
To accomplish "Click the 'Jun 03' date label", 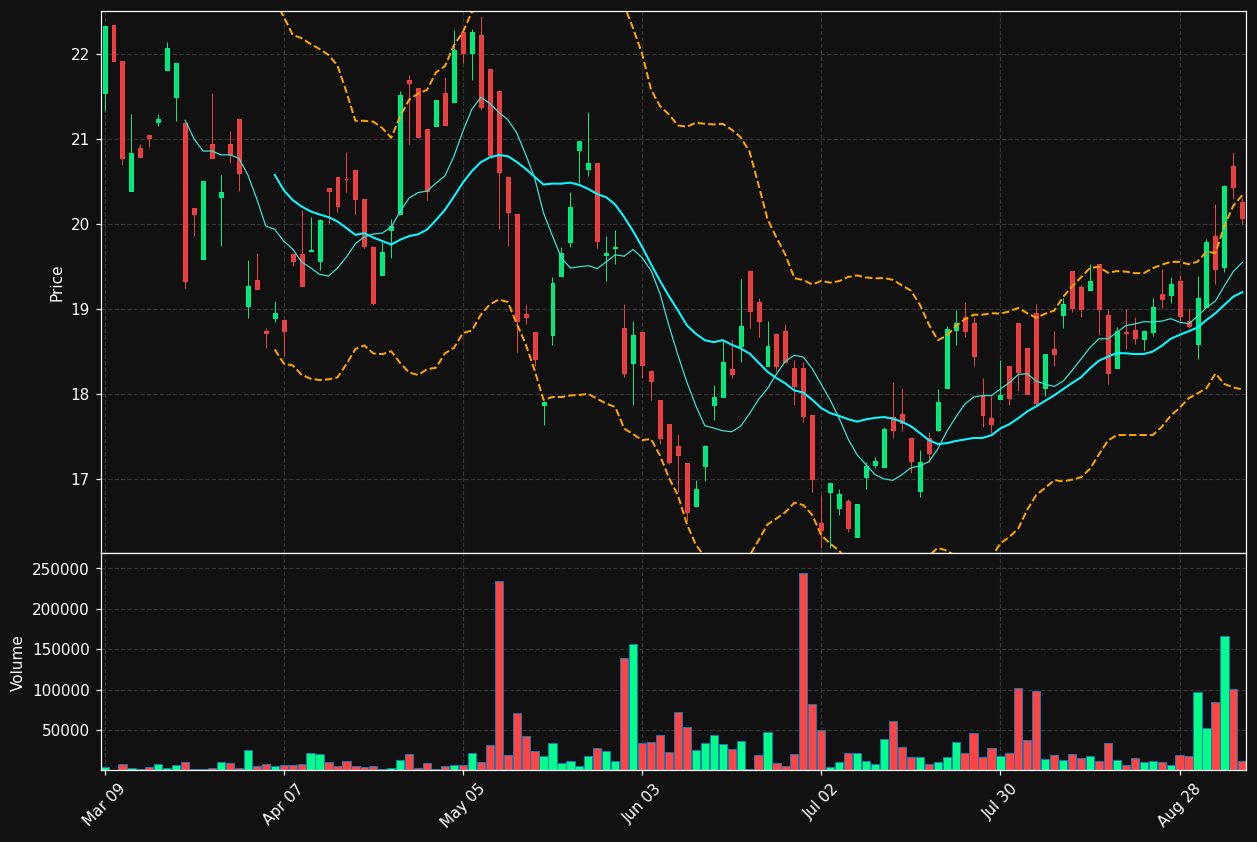I will pos(641,804).
